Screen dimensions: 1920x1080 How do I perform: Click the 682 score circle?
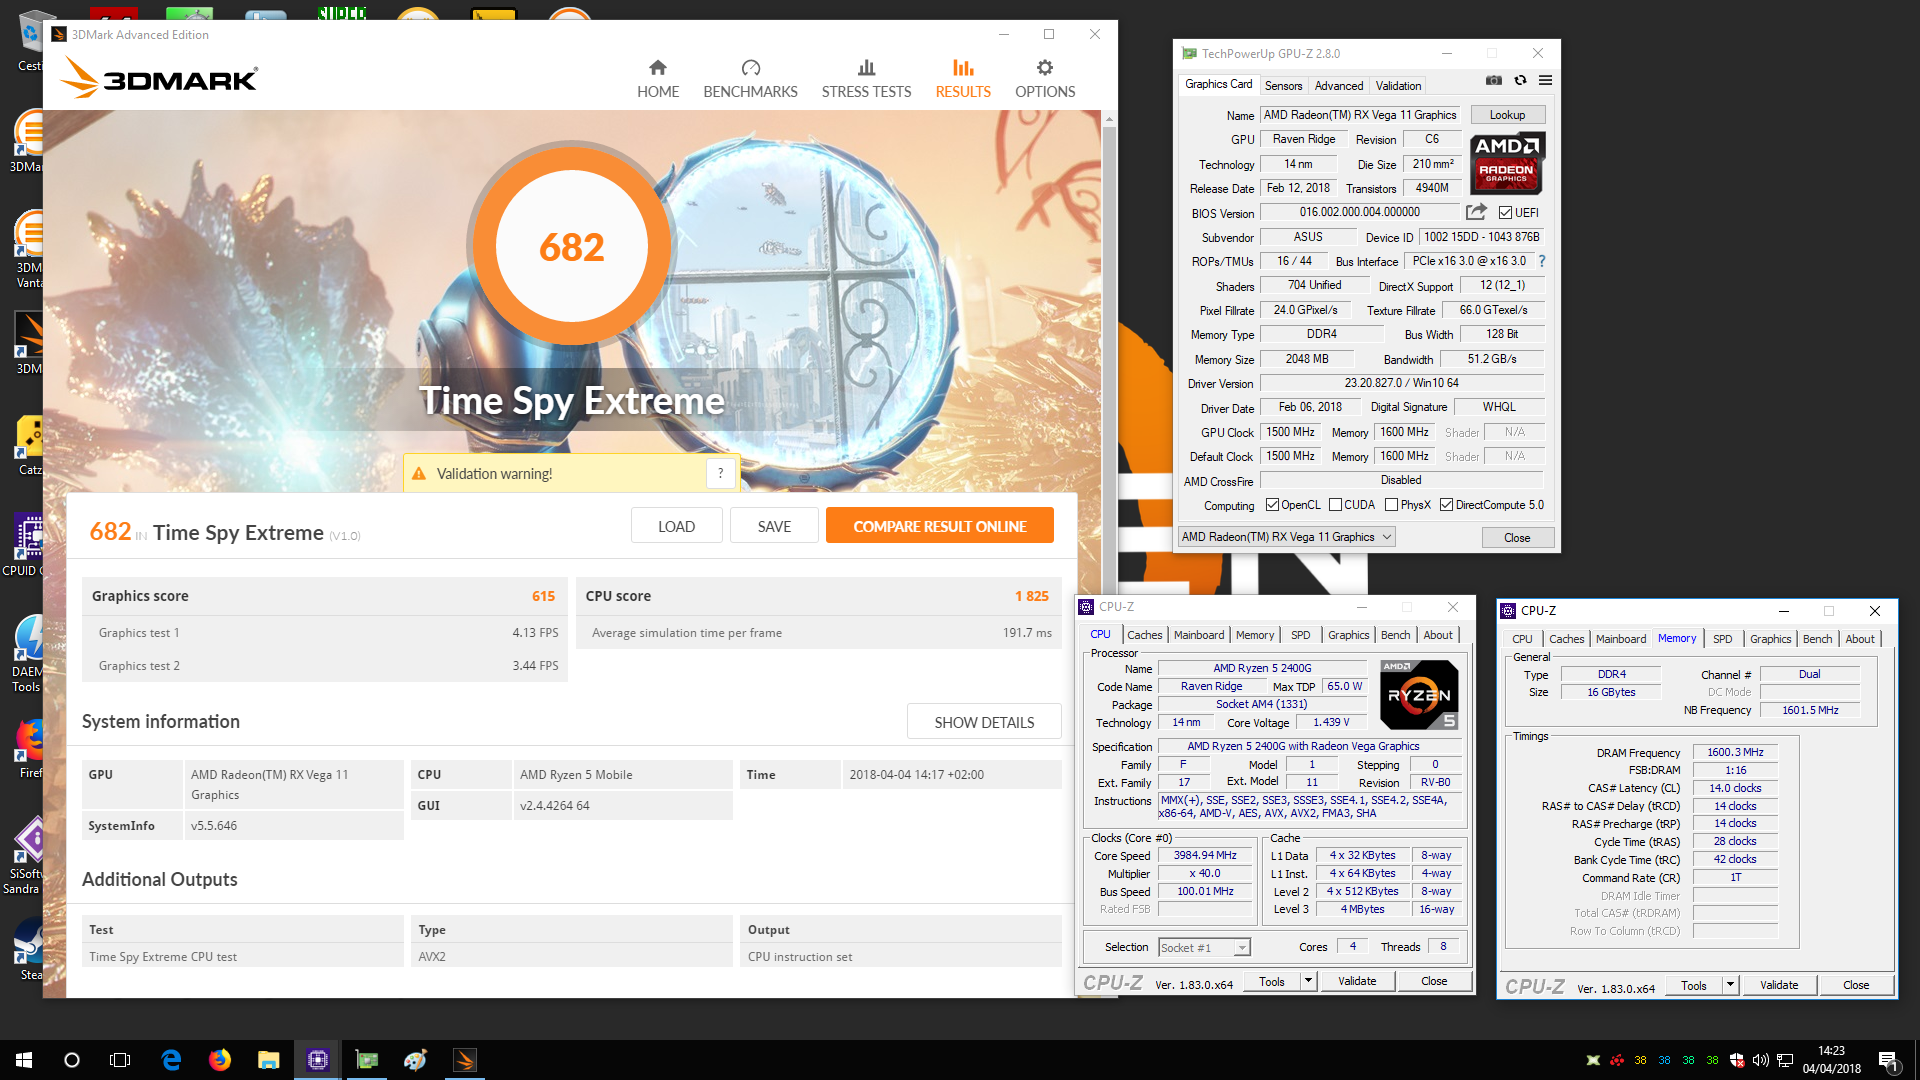571,247
